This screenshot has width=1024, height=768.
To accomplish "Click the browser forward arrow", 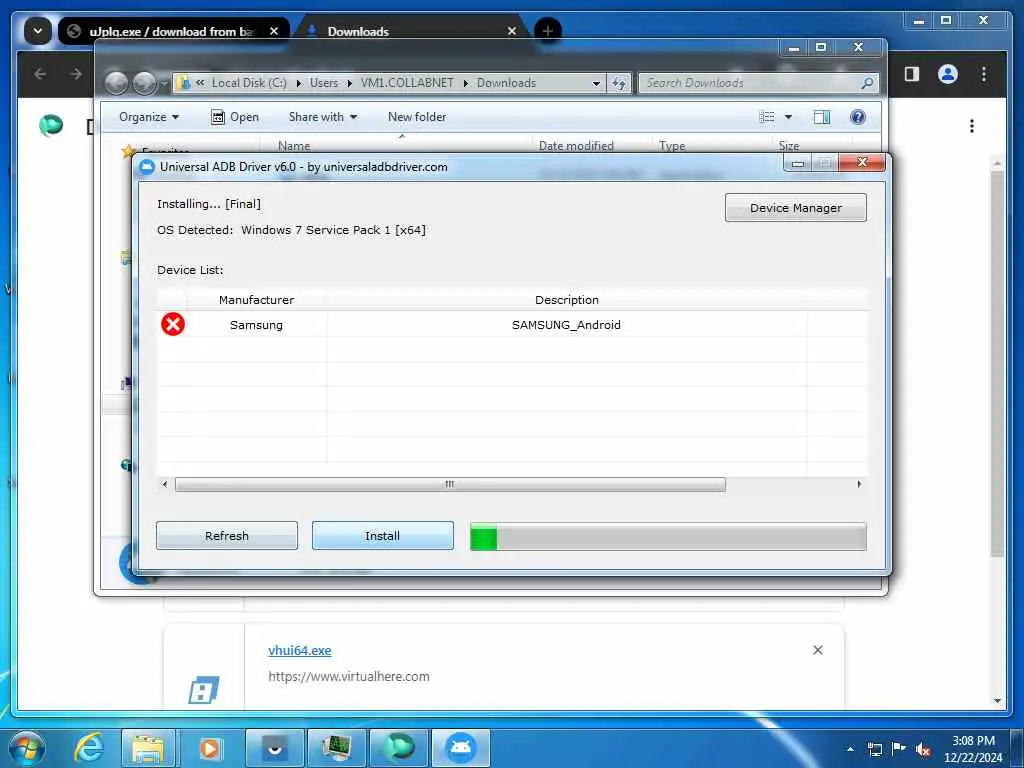I will (76, 74).
